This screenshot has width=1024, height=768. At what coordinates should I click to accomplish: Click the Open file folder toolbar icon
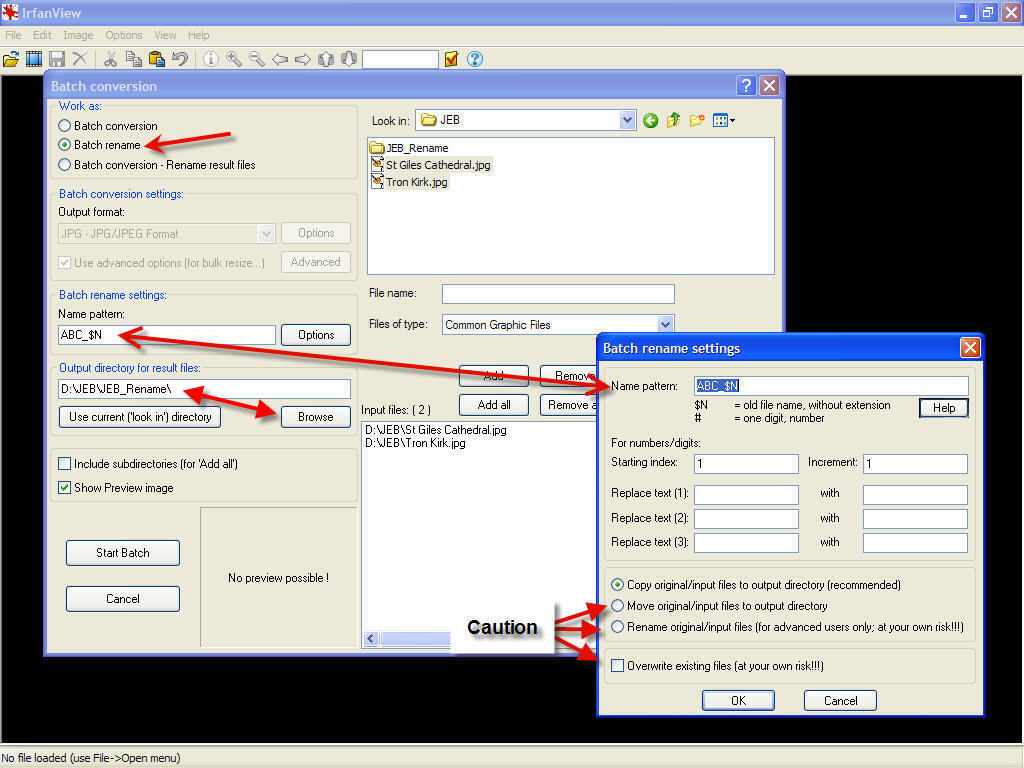tap(12, 59)
